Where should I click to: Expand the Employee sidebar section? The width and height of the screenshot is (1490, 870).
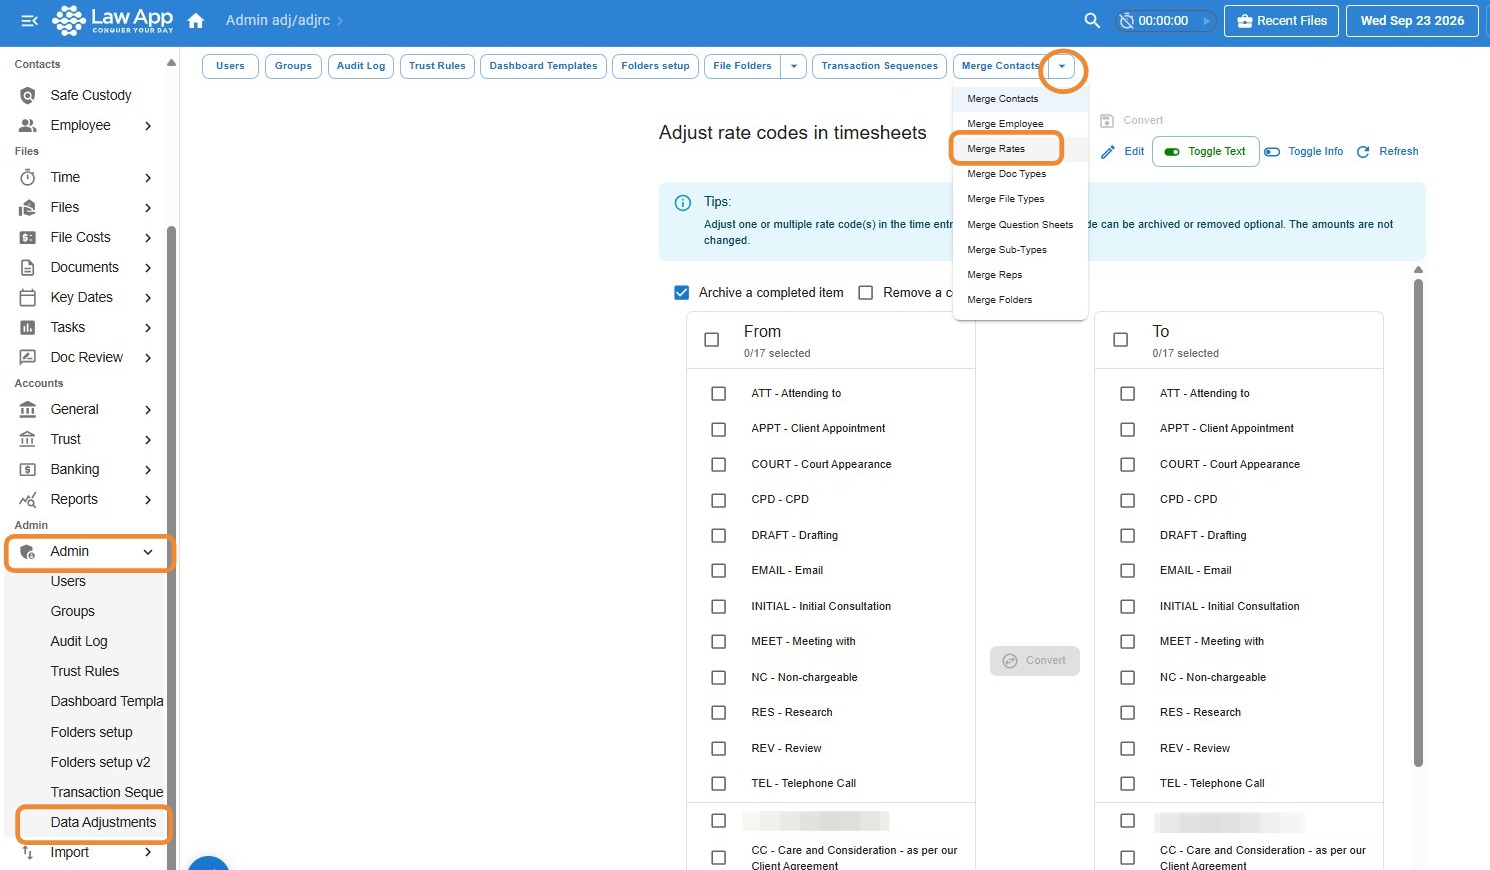148,125
